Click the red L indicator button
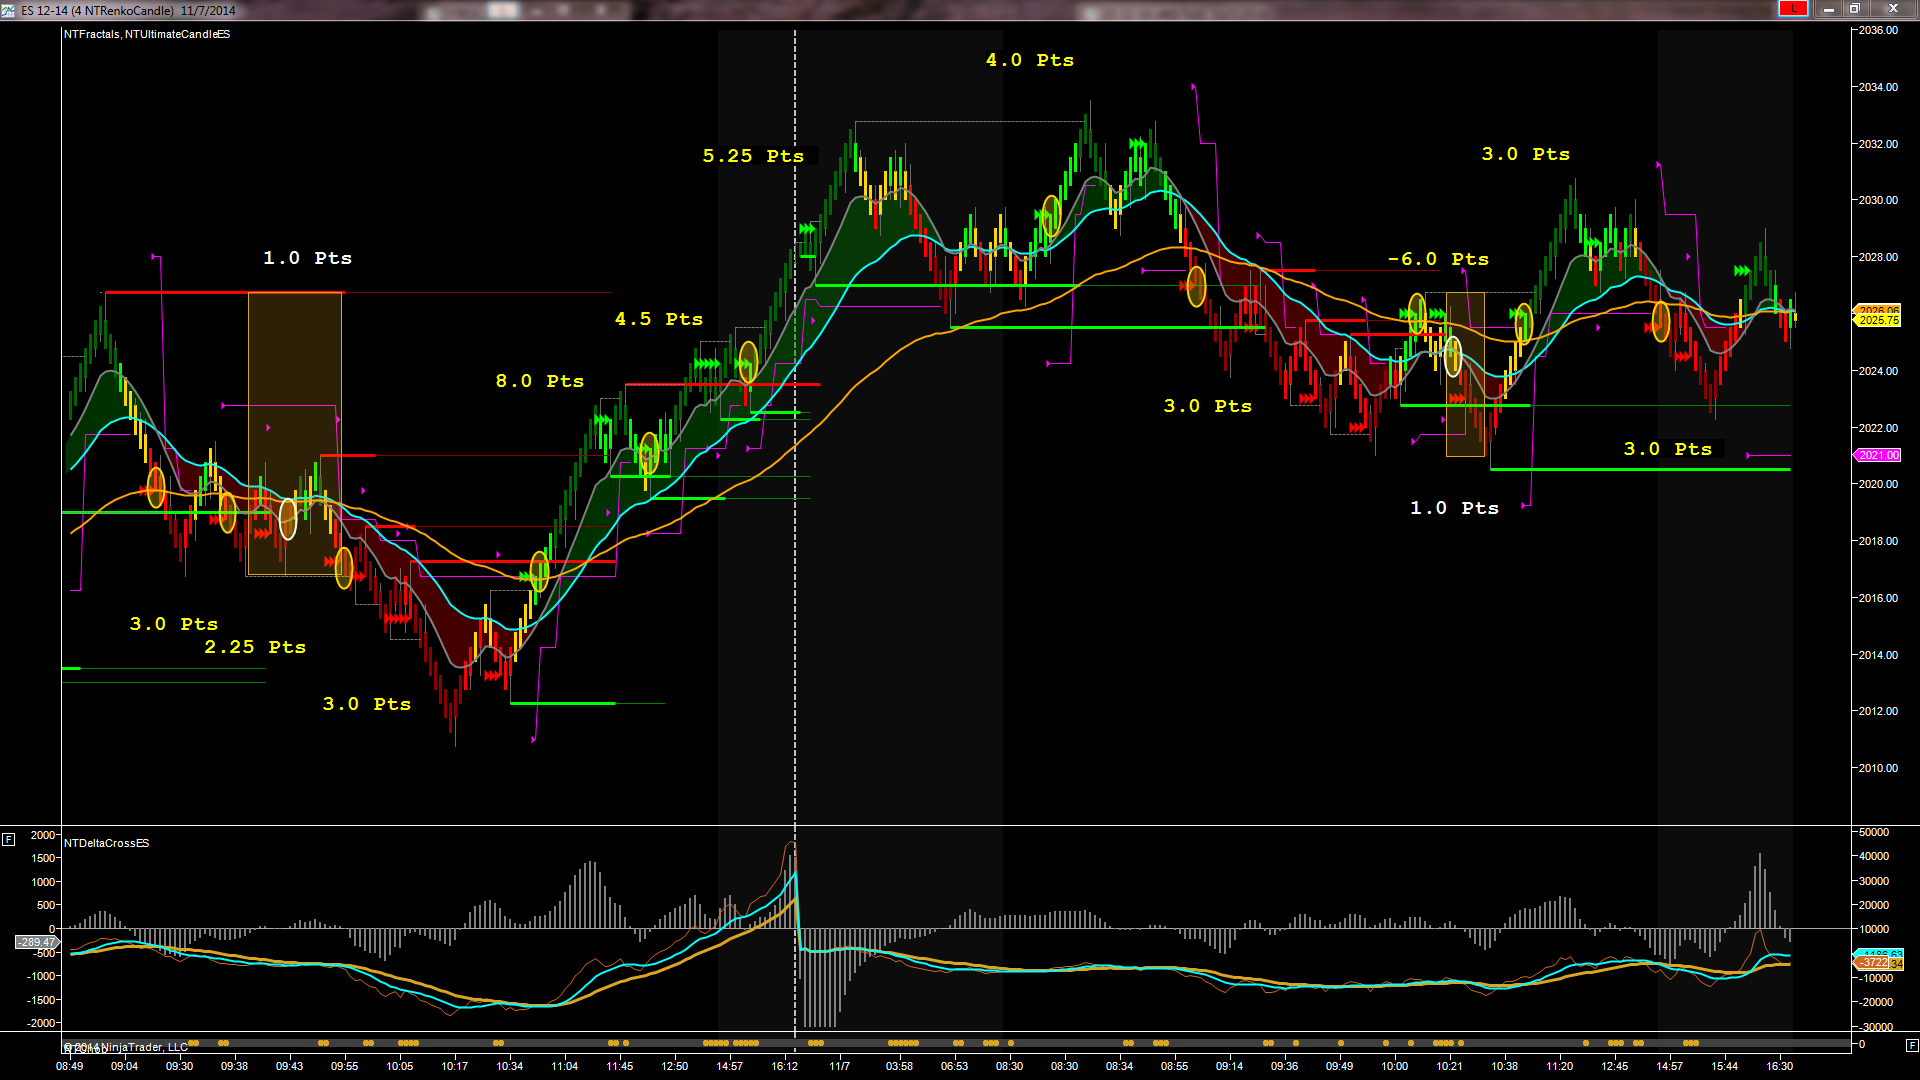 [1792, 9]
